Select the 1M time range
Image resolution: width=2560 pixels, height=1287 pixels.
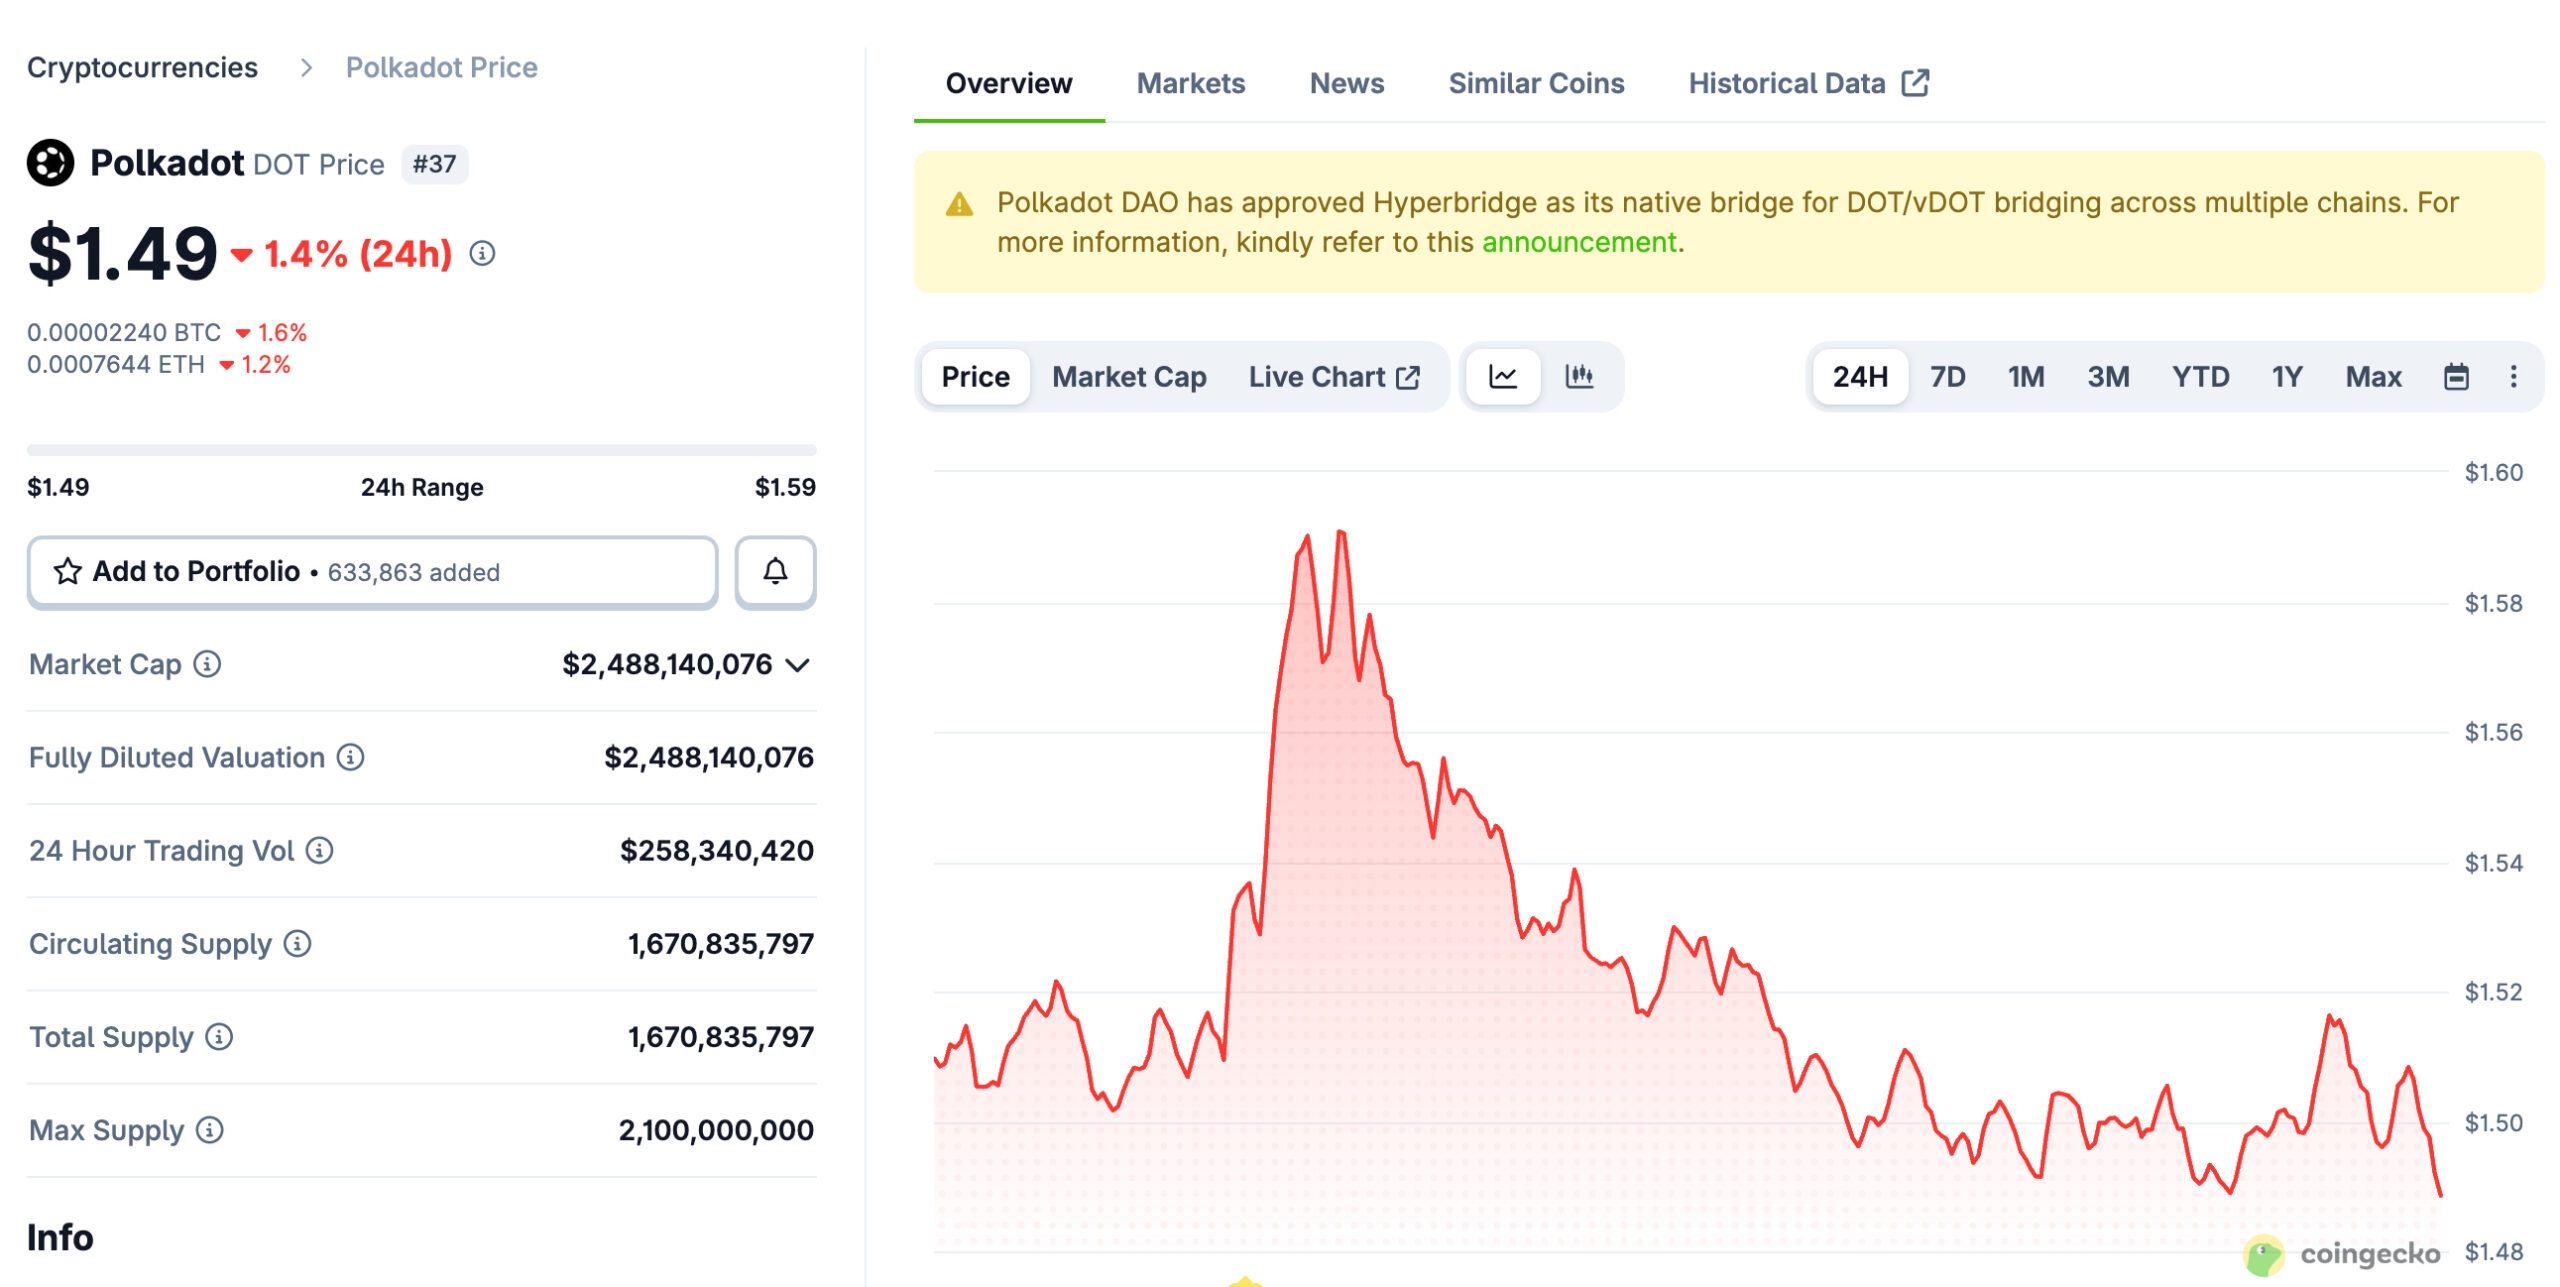pyautogui.click(x=2026, y=377)
